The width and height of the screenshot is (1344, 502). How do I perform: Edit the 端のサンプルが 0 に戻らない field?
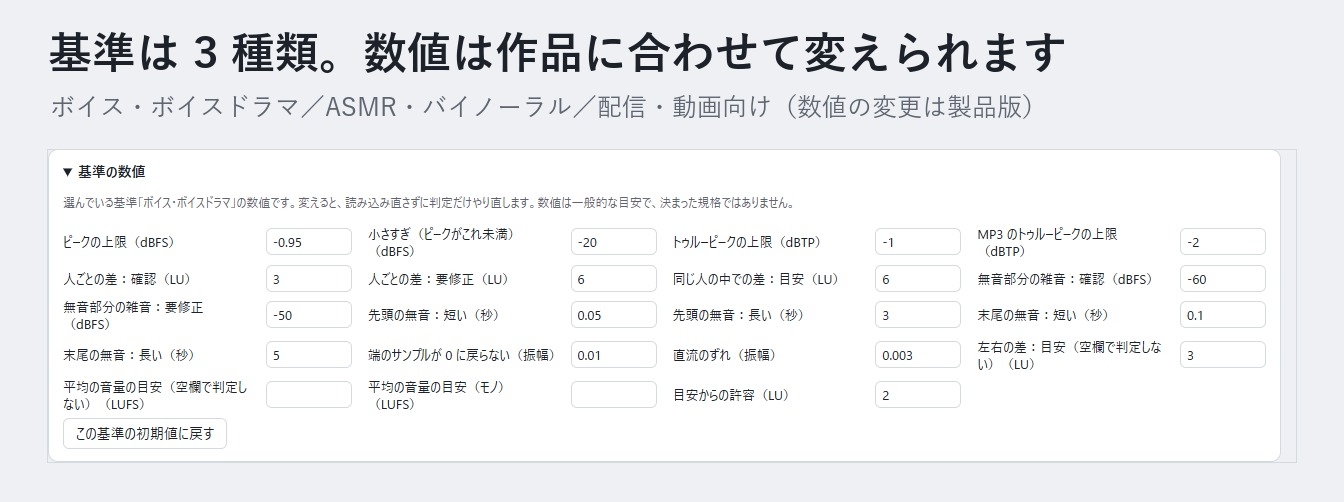click(x=614, y=355)
